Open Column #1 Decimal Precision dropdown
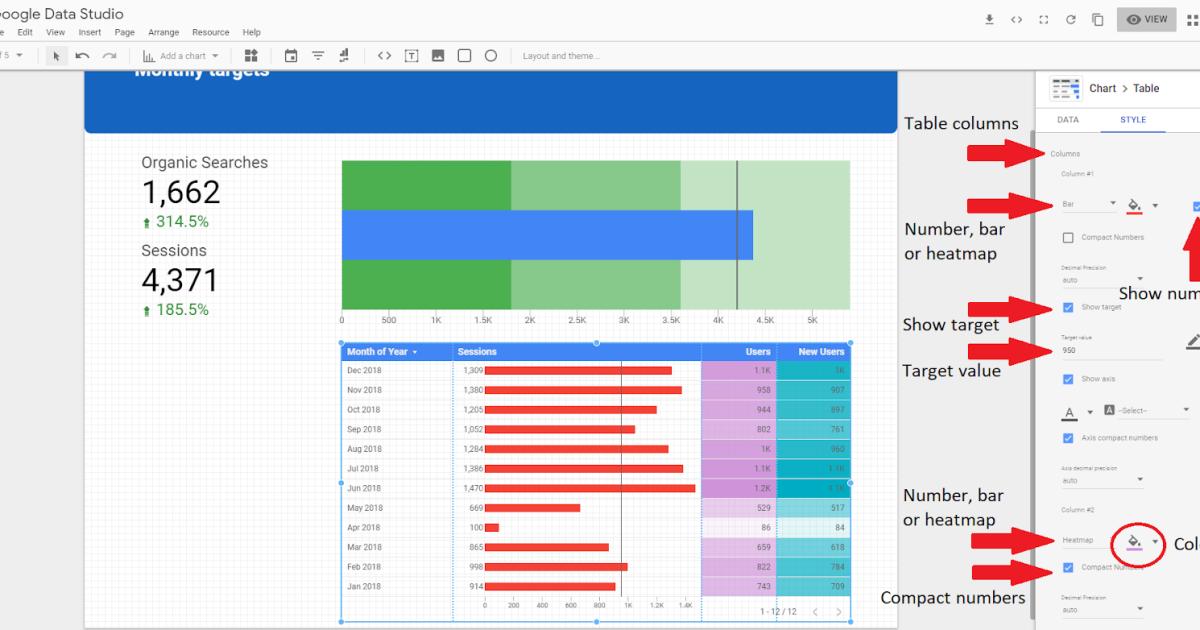The width and height of the screenshot is (1200, 630). (x=1103, y=280)
